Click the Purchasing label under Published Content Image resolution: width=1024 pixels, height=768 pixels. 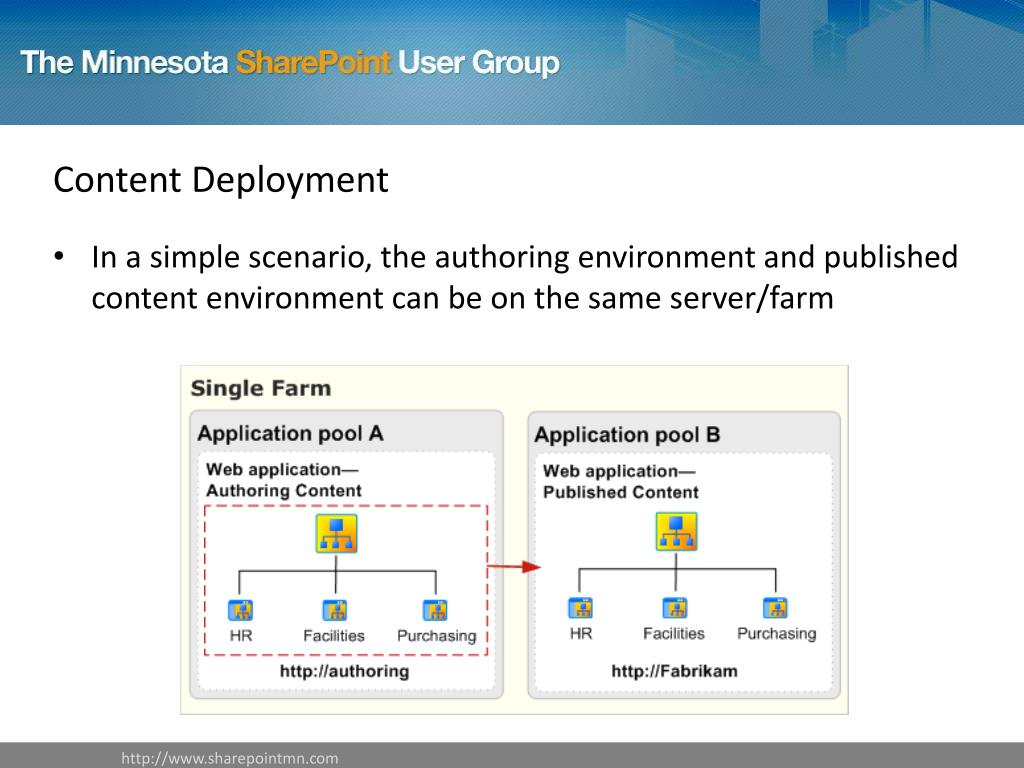point(776,634)
